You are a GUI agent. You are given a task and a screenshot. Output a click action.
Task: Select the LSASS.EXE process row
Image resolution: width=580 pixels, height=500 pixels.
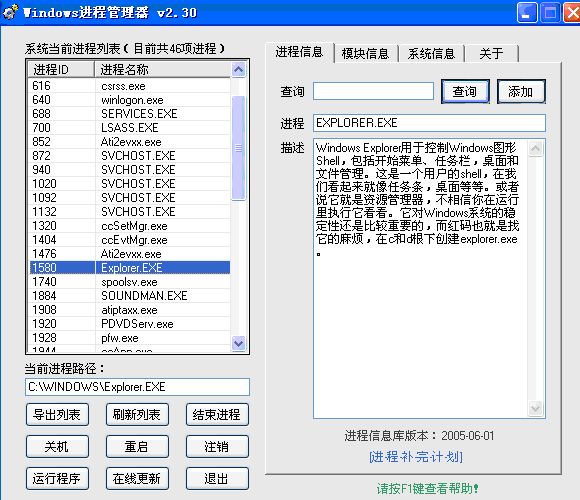(x=129, y=128)
